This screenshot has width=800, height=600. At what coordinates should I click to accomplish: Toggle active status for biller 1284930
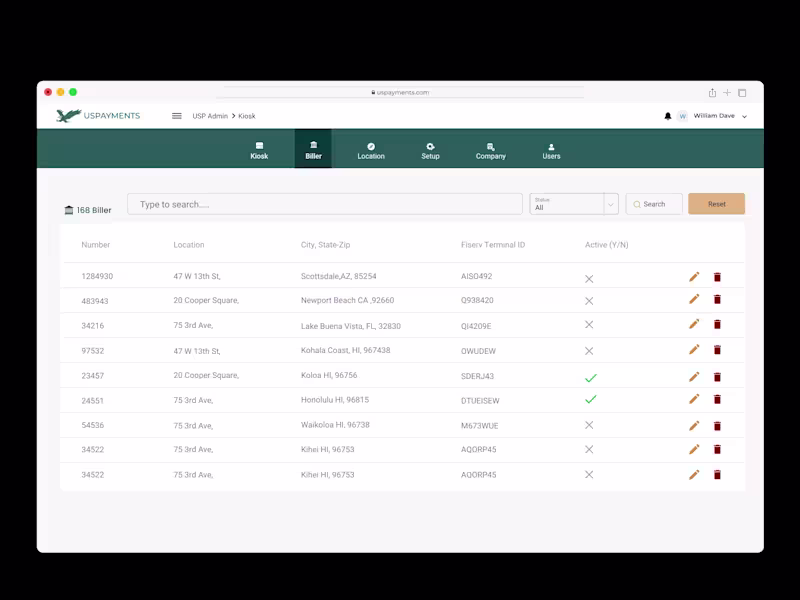coord(589,279)
